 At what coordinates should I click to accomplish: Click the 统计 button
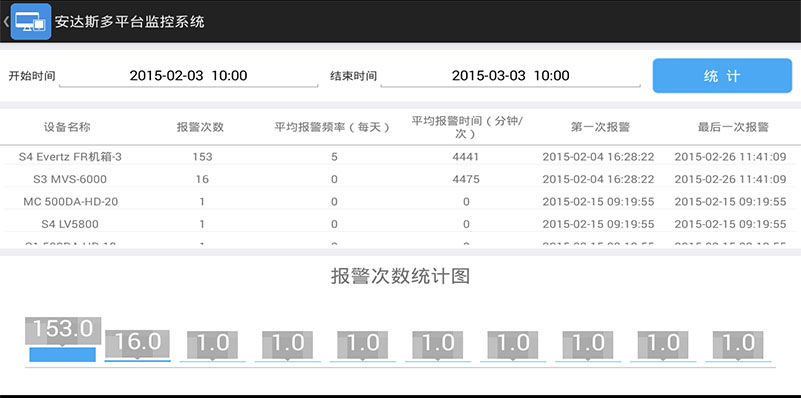[x=722, y=76]
